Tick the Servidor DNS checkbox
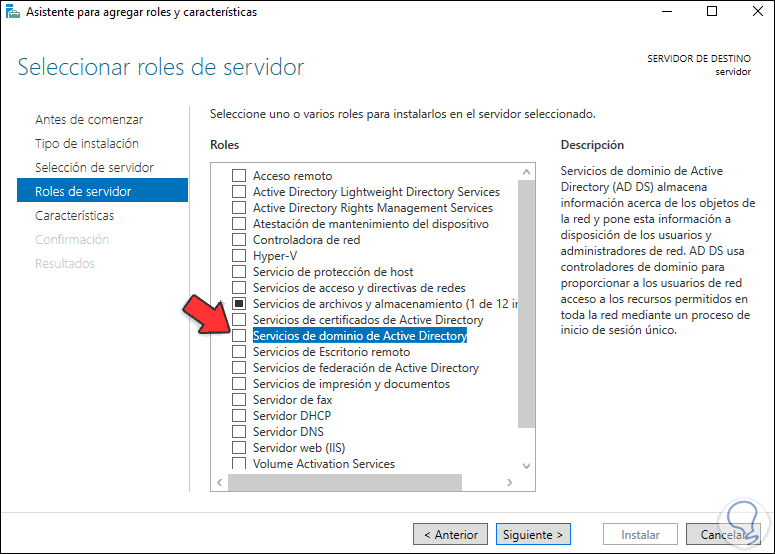 pos(239,432)
